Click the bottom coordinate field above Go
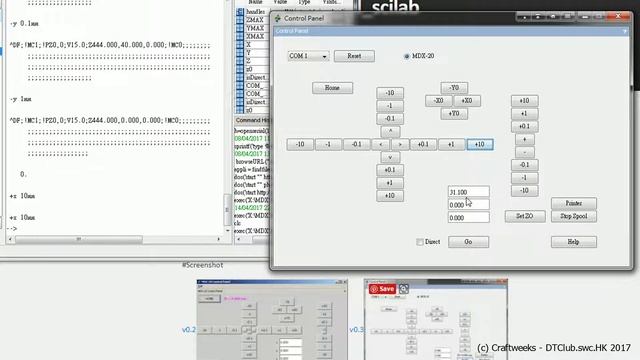The width and height of the screenshot is (640, 360). 469,218
